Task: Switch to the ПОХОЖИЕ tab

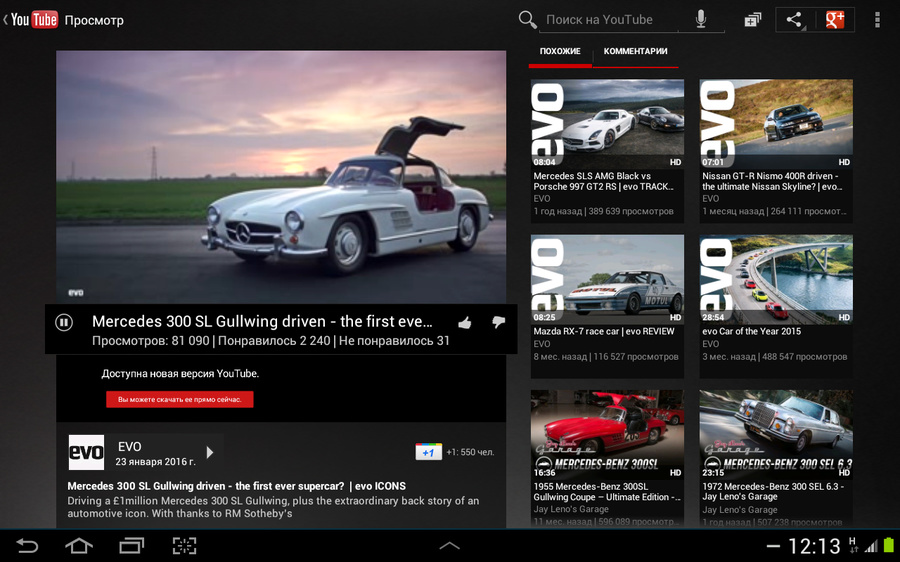Action: tap(560, 51)
